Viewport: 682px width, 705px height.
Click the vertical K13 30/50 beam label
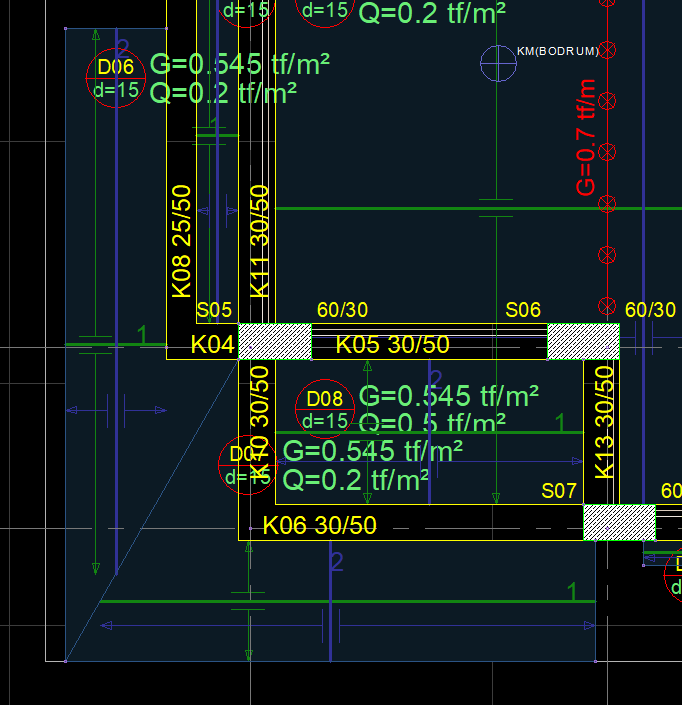(605, 421)
